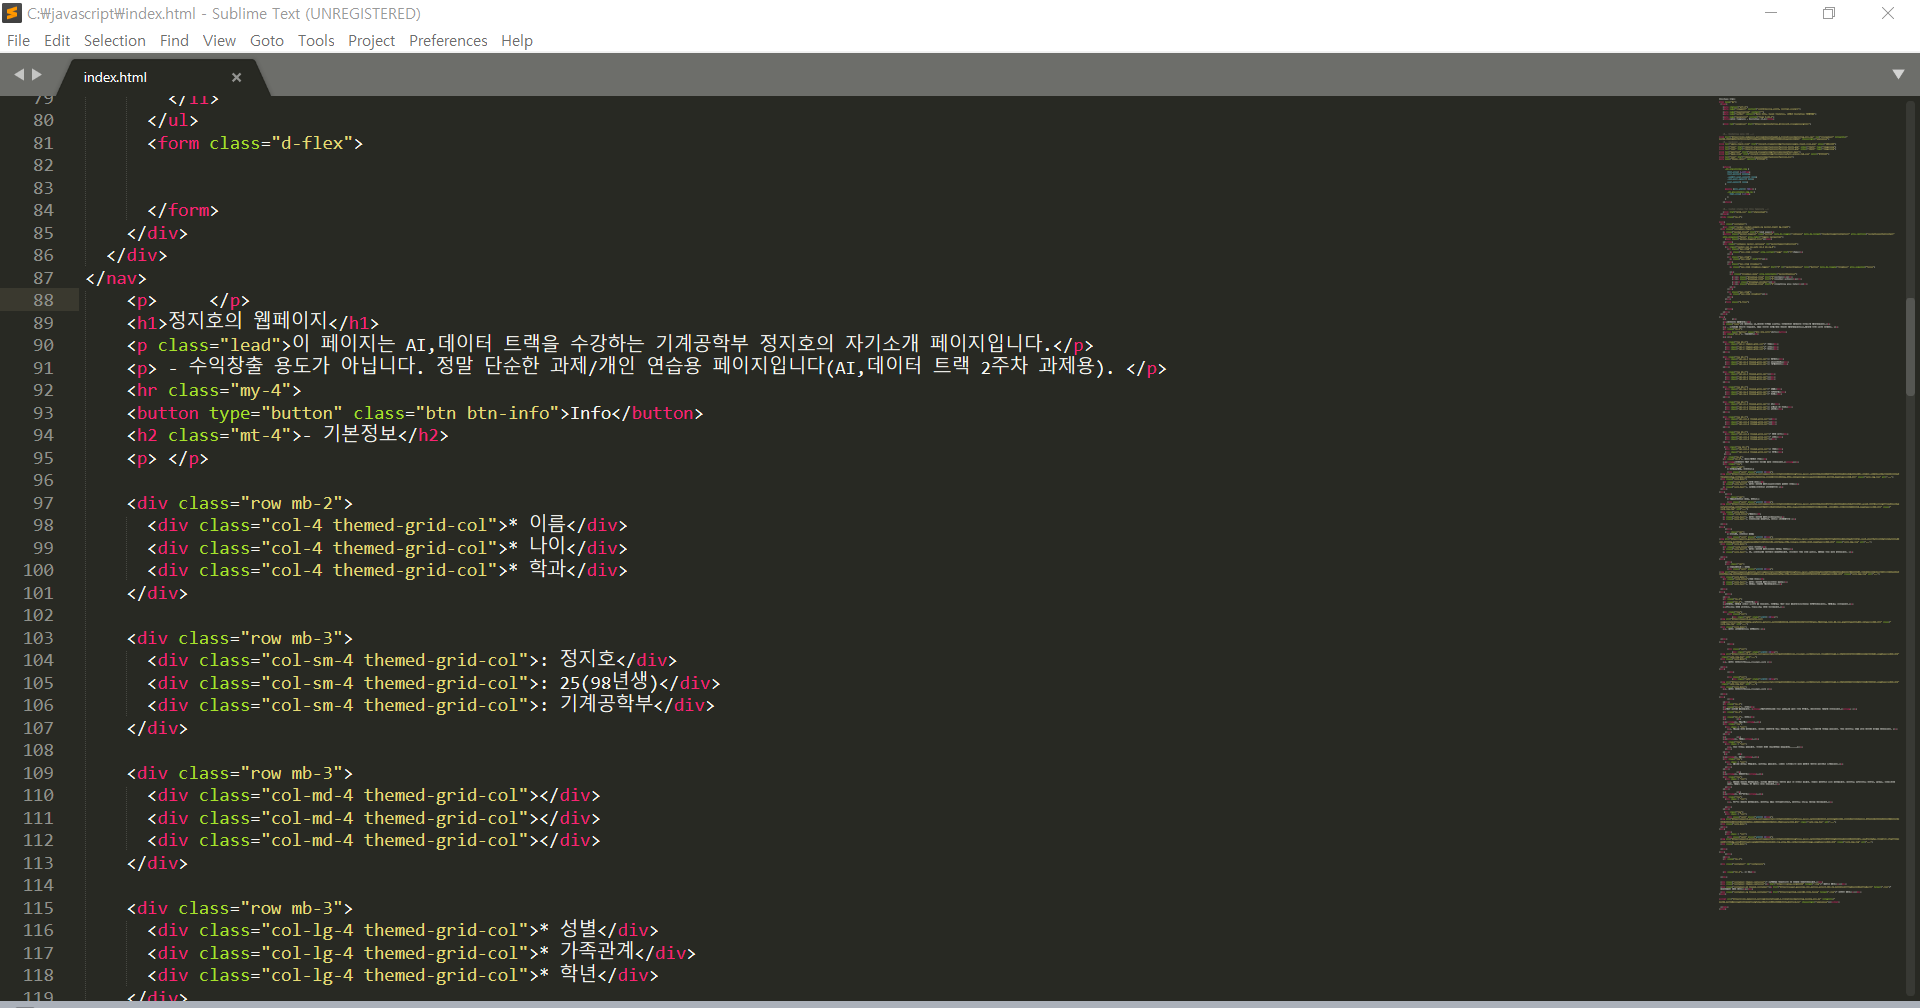
Task: Open the View menu
Action: click(x=219, y=41)
